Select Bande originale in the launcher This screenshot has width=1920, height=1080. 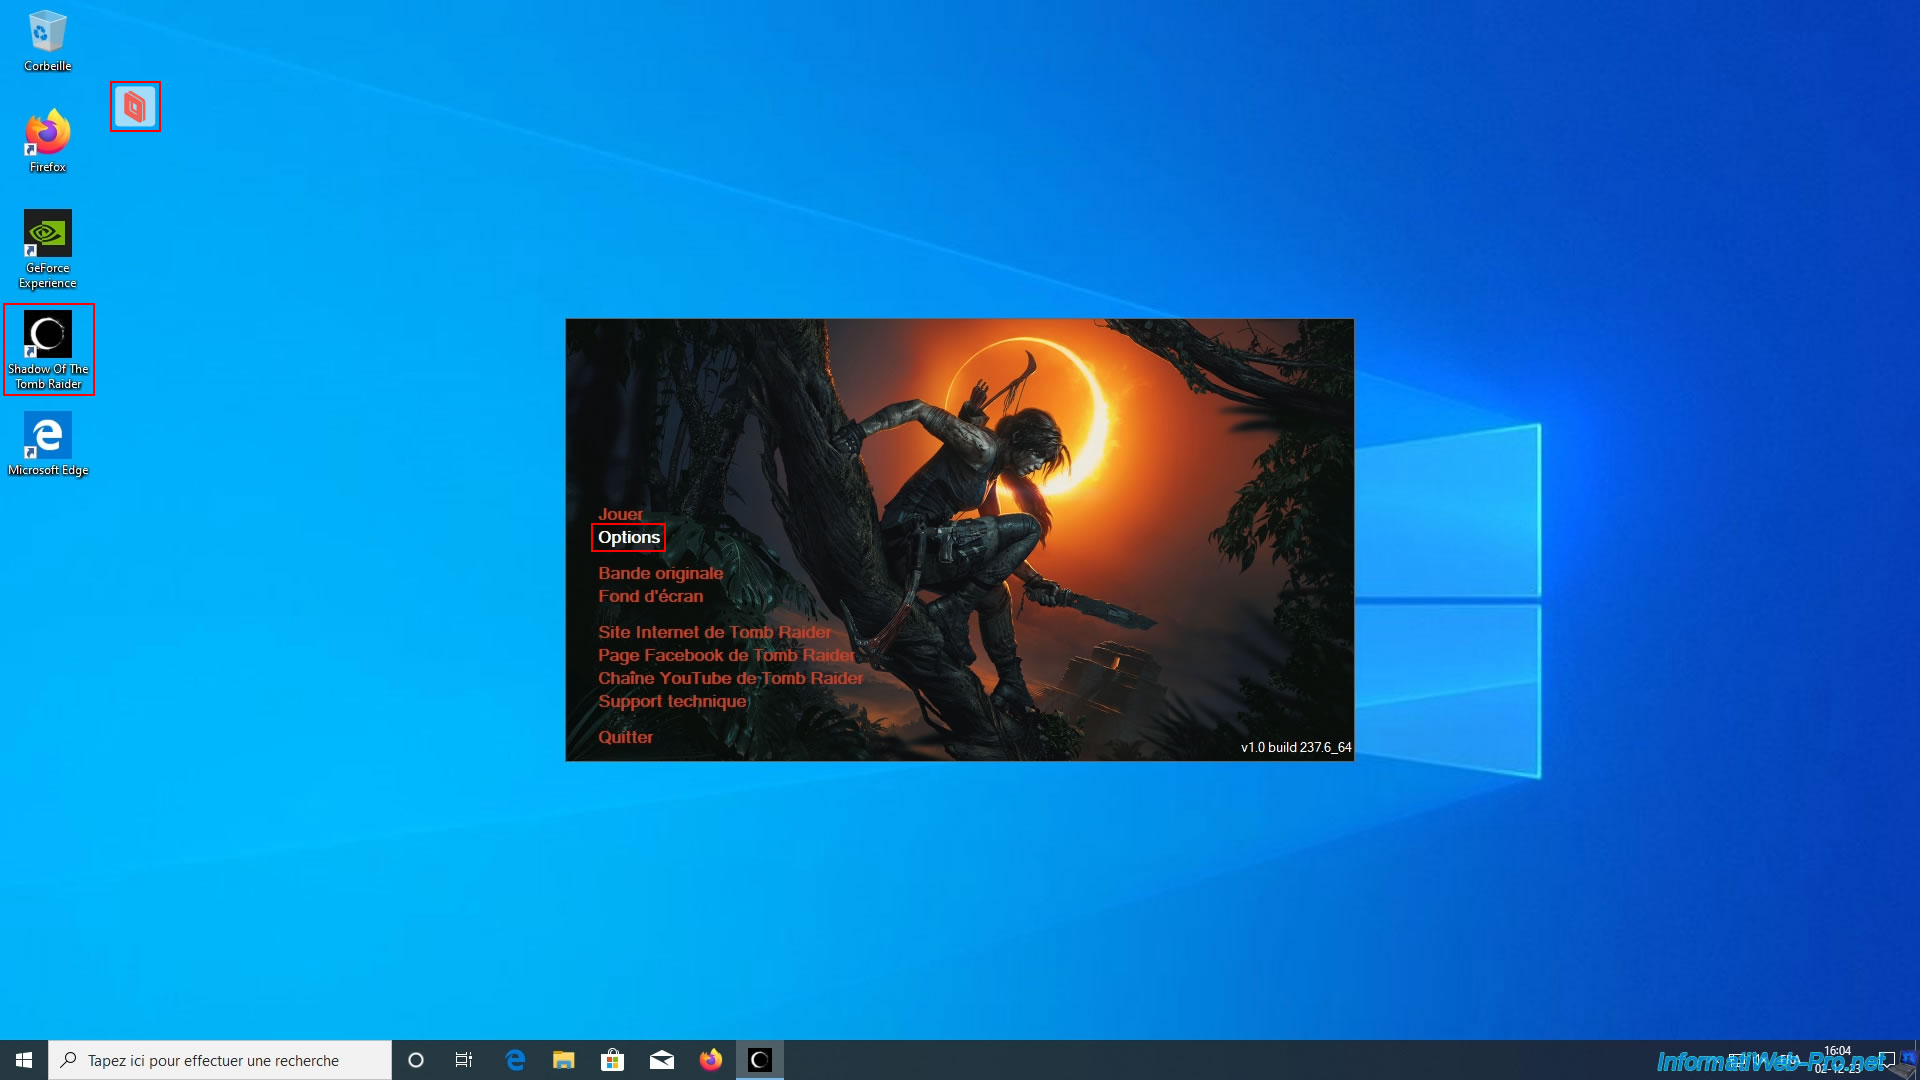point(660,573)
